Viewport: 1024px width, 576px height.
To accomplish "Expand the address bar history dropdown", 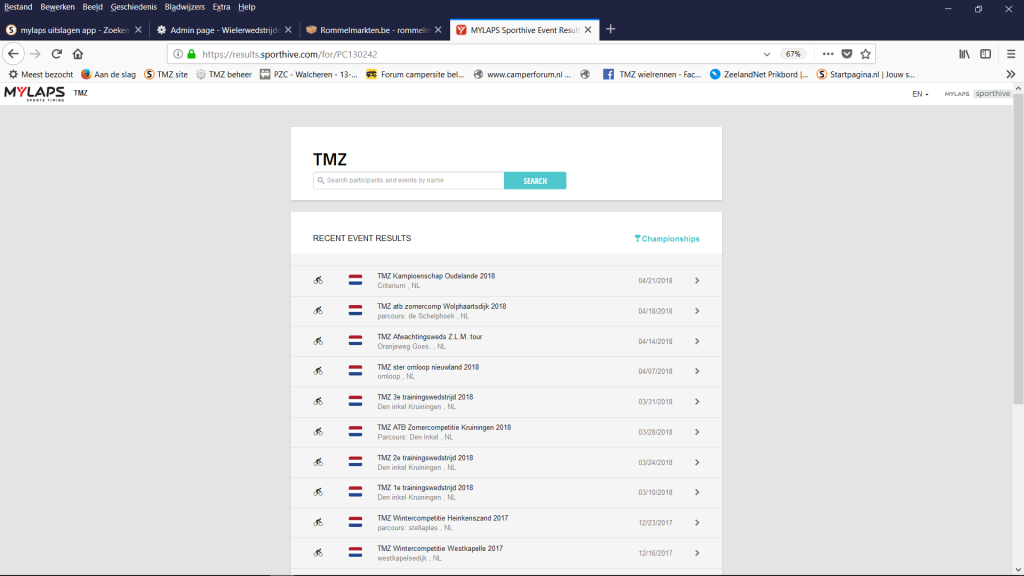I will coord(767,54).
